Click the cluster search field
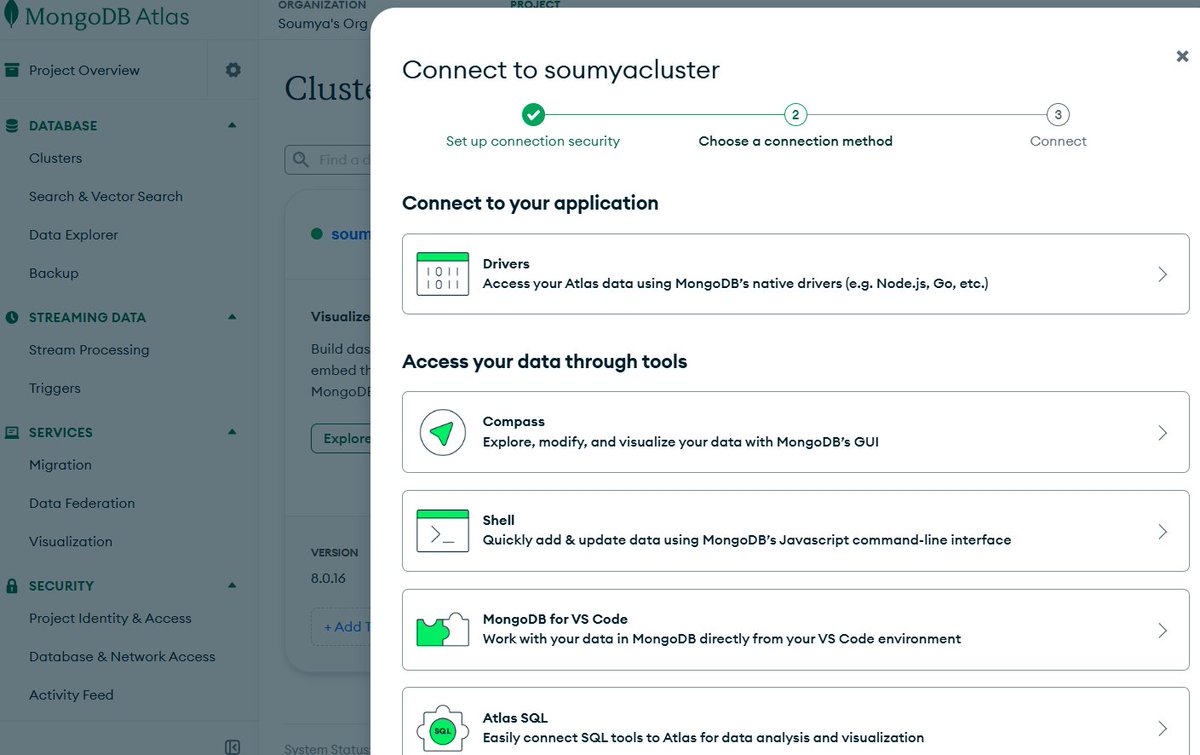This screenshot has width=1200, height=755. (328, 160)
